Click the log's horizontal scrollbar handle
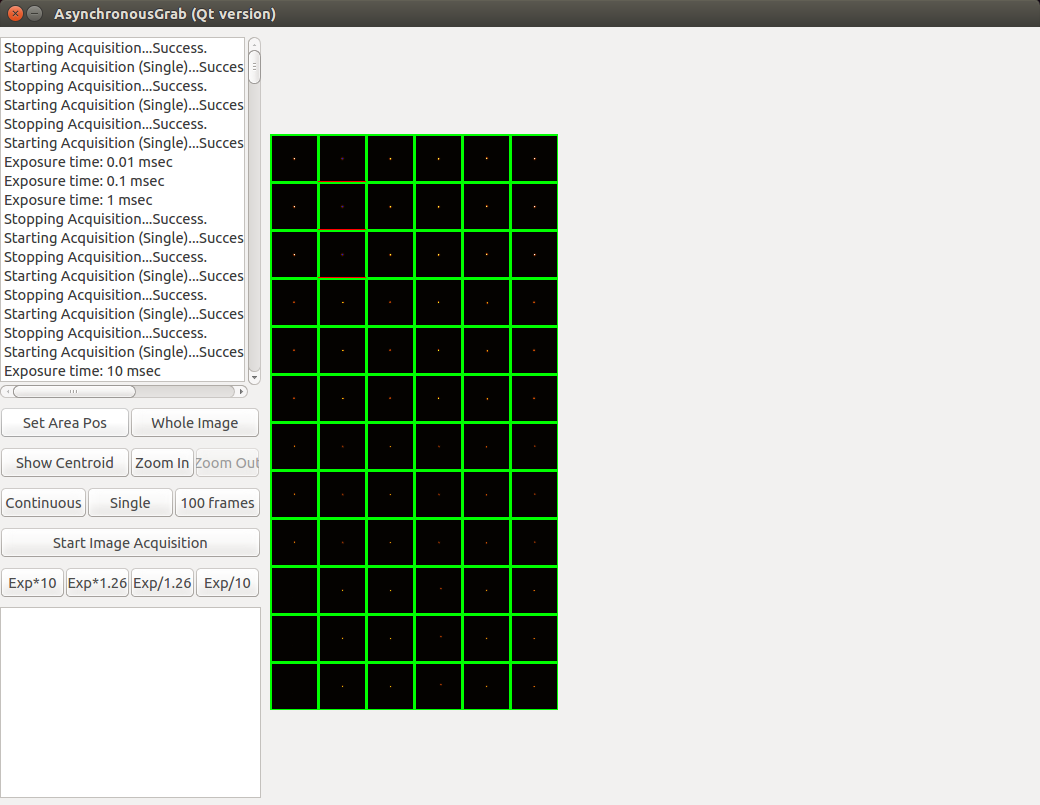The image size is (1040, 805). [x=74, y=391]
